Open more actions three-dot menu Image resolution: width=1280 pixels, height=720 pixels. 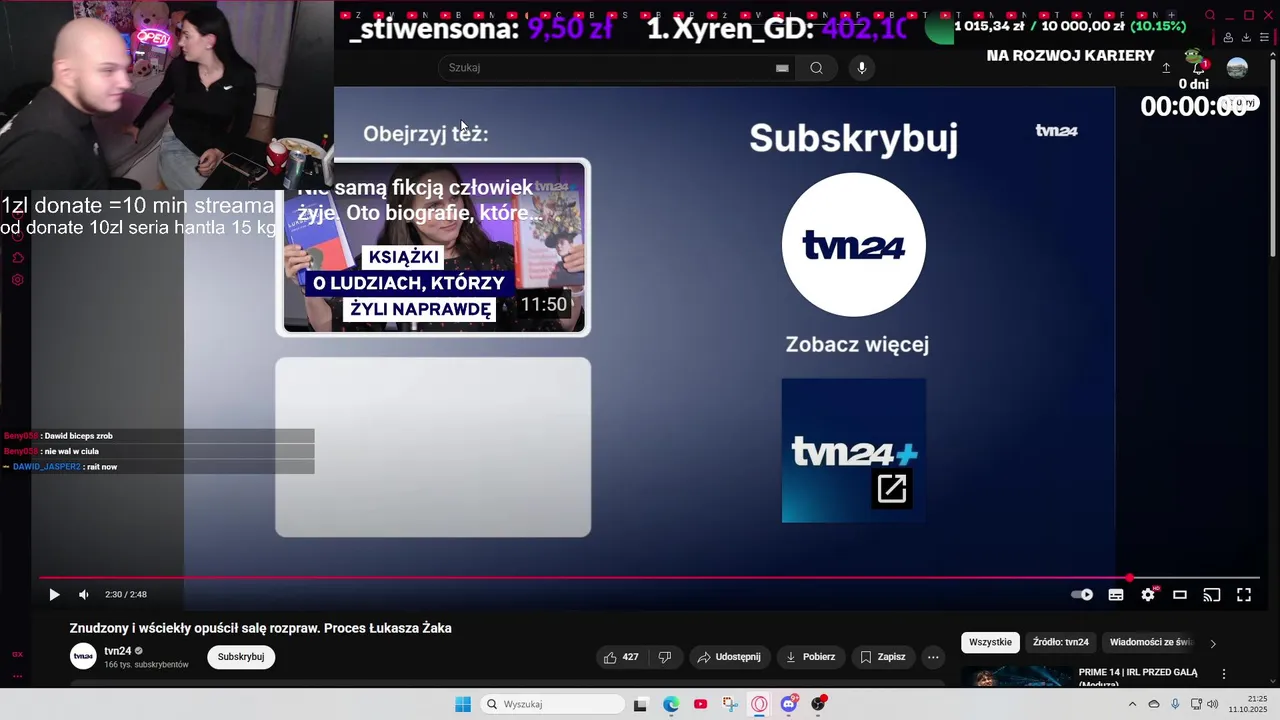(x=933, y=657)
